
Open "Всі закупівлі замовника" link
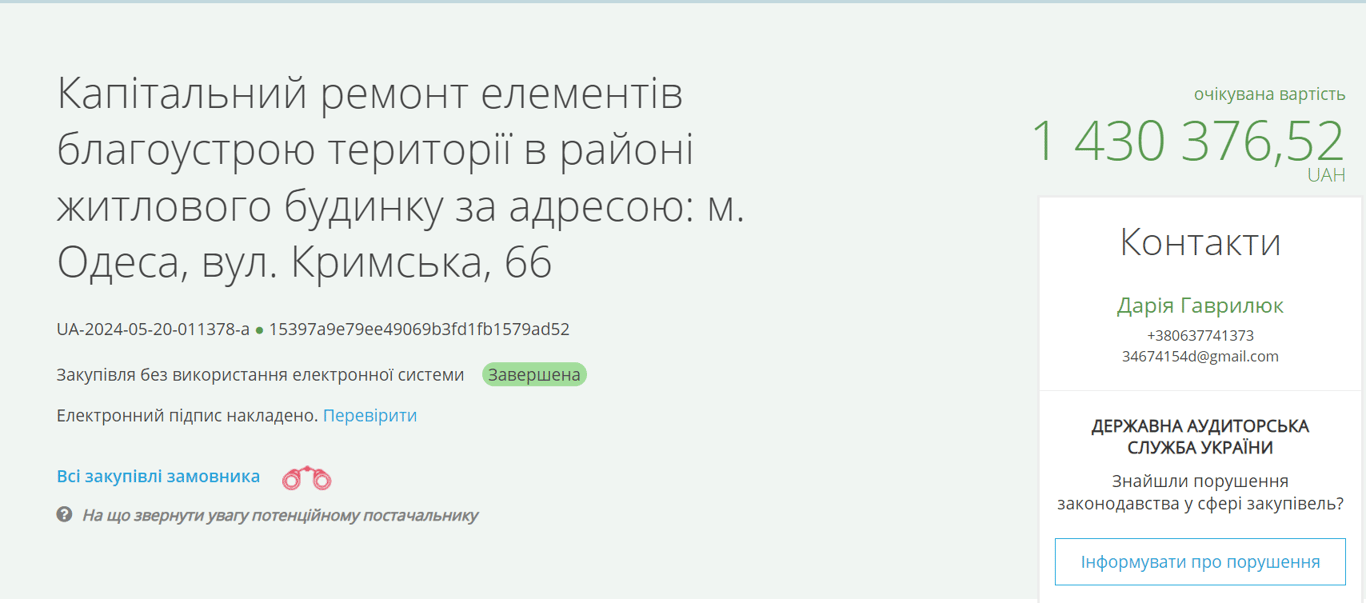point(157,477)
